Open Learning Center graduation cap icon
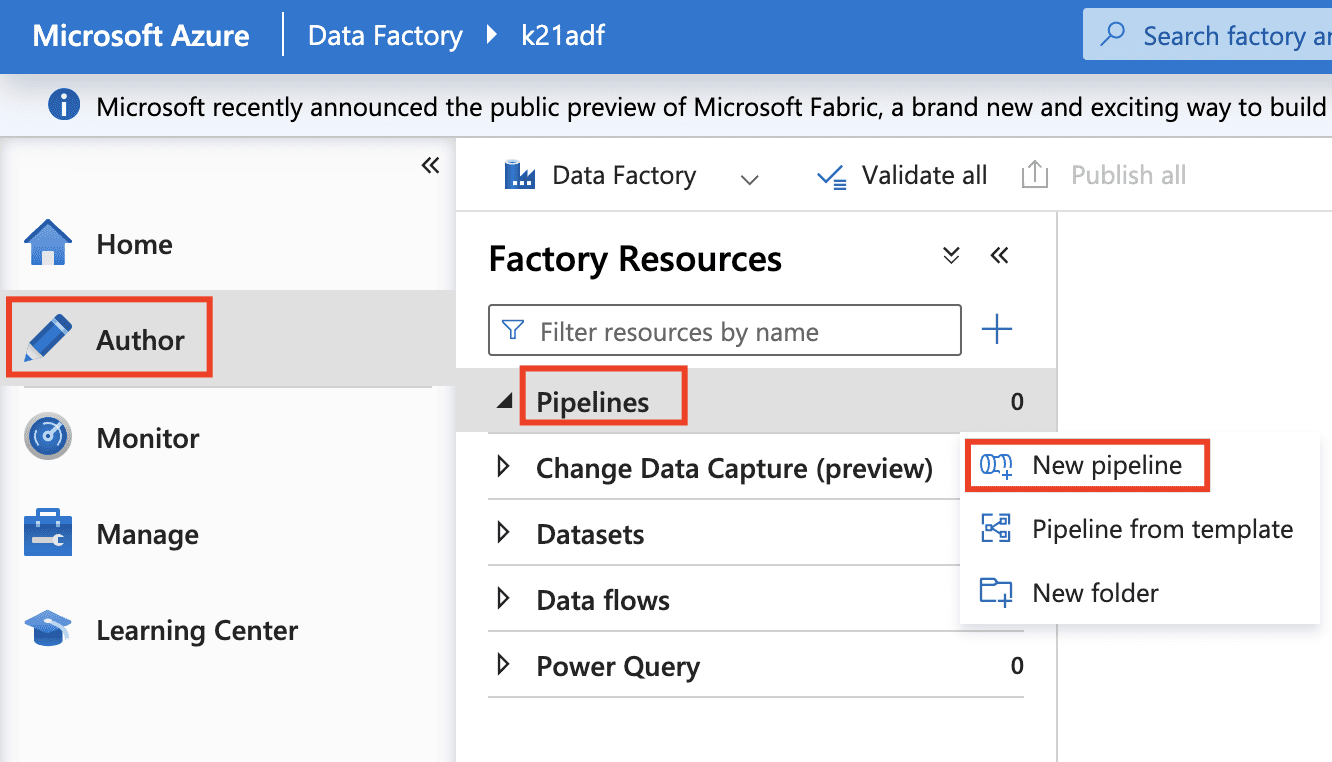1332x762 pixels. coord(48,630)
